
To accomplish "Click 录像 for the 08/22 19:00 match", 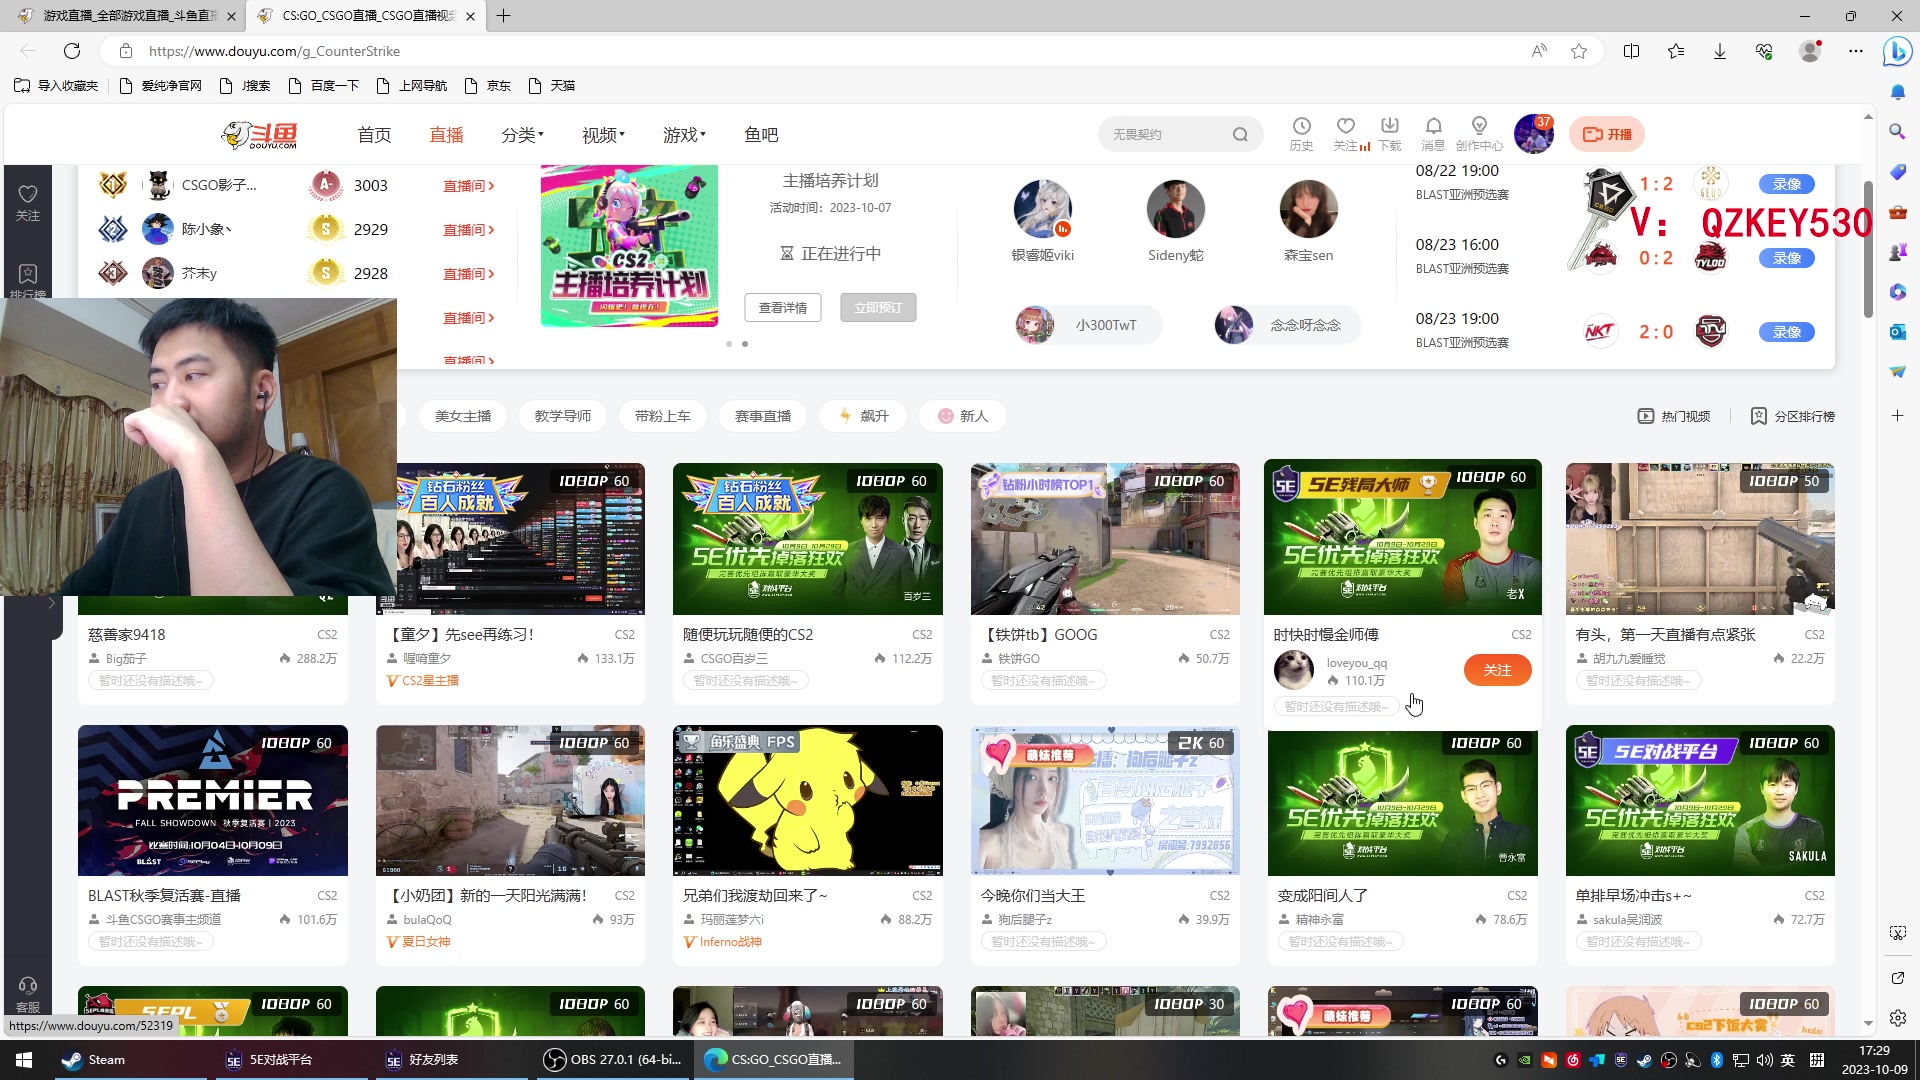I will coord(1787,184).
